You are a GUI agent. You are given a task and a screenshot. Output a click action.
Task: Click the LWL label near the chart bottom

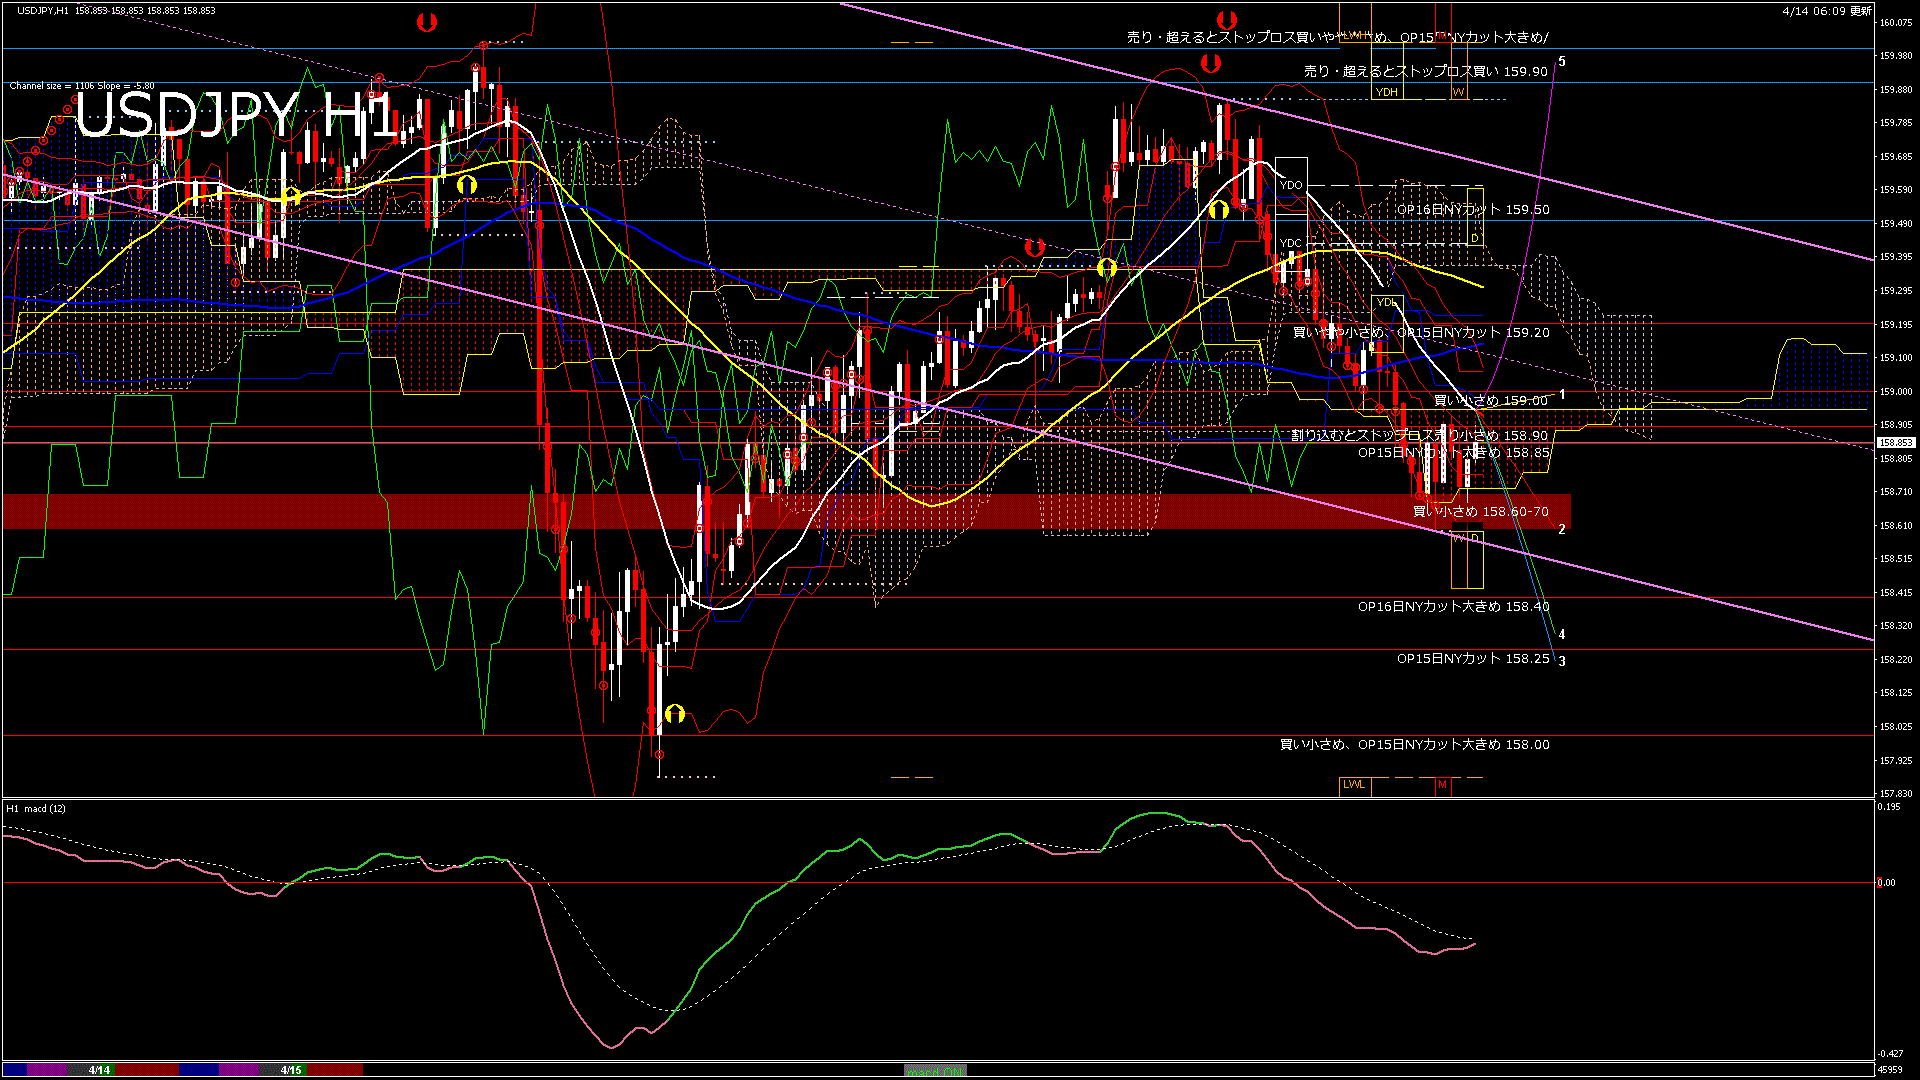pos(1354,784)
